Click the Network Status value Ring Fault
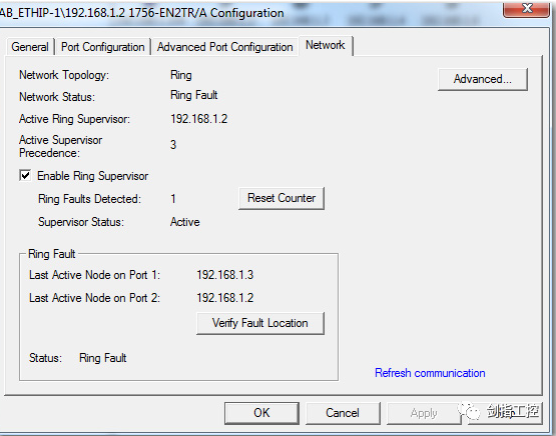The width and height of the screenshot is (556, 436). click(194, 95)
